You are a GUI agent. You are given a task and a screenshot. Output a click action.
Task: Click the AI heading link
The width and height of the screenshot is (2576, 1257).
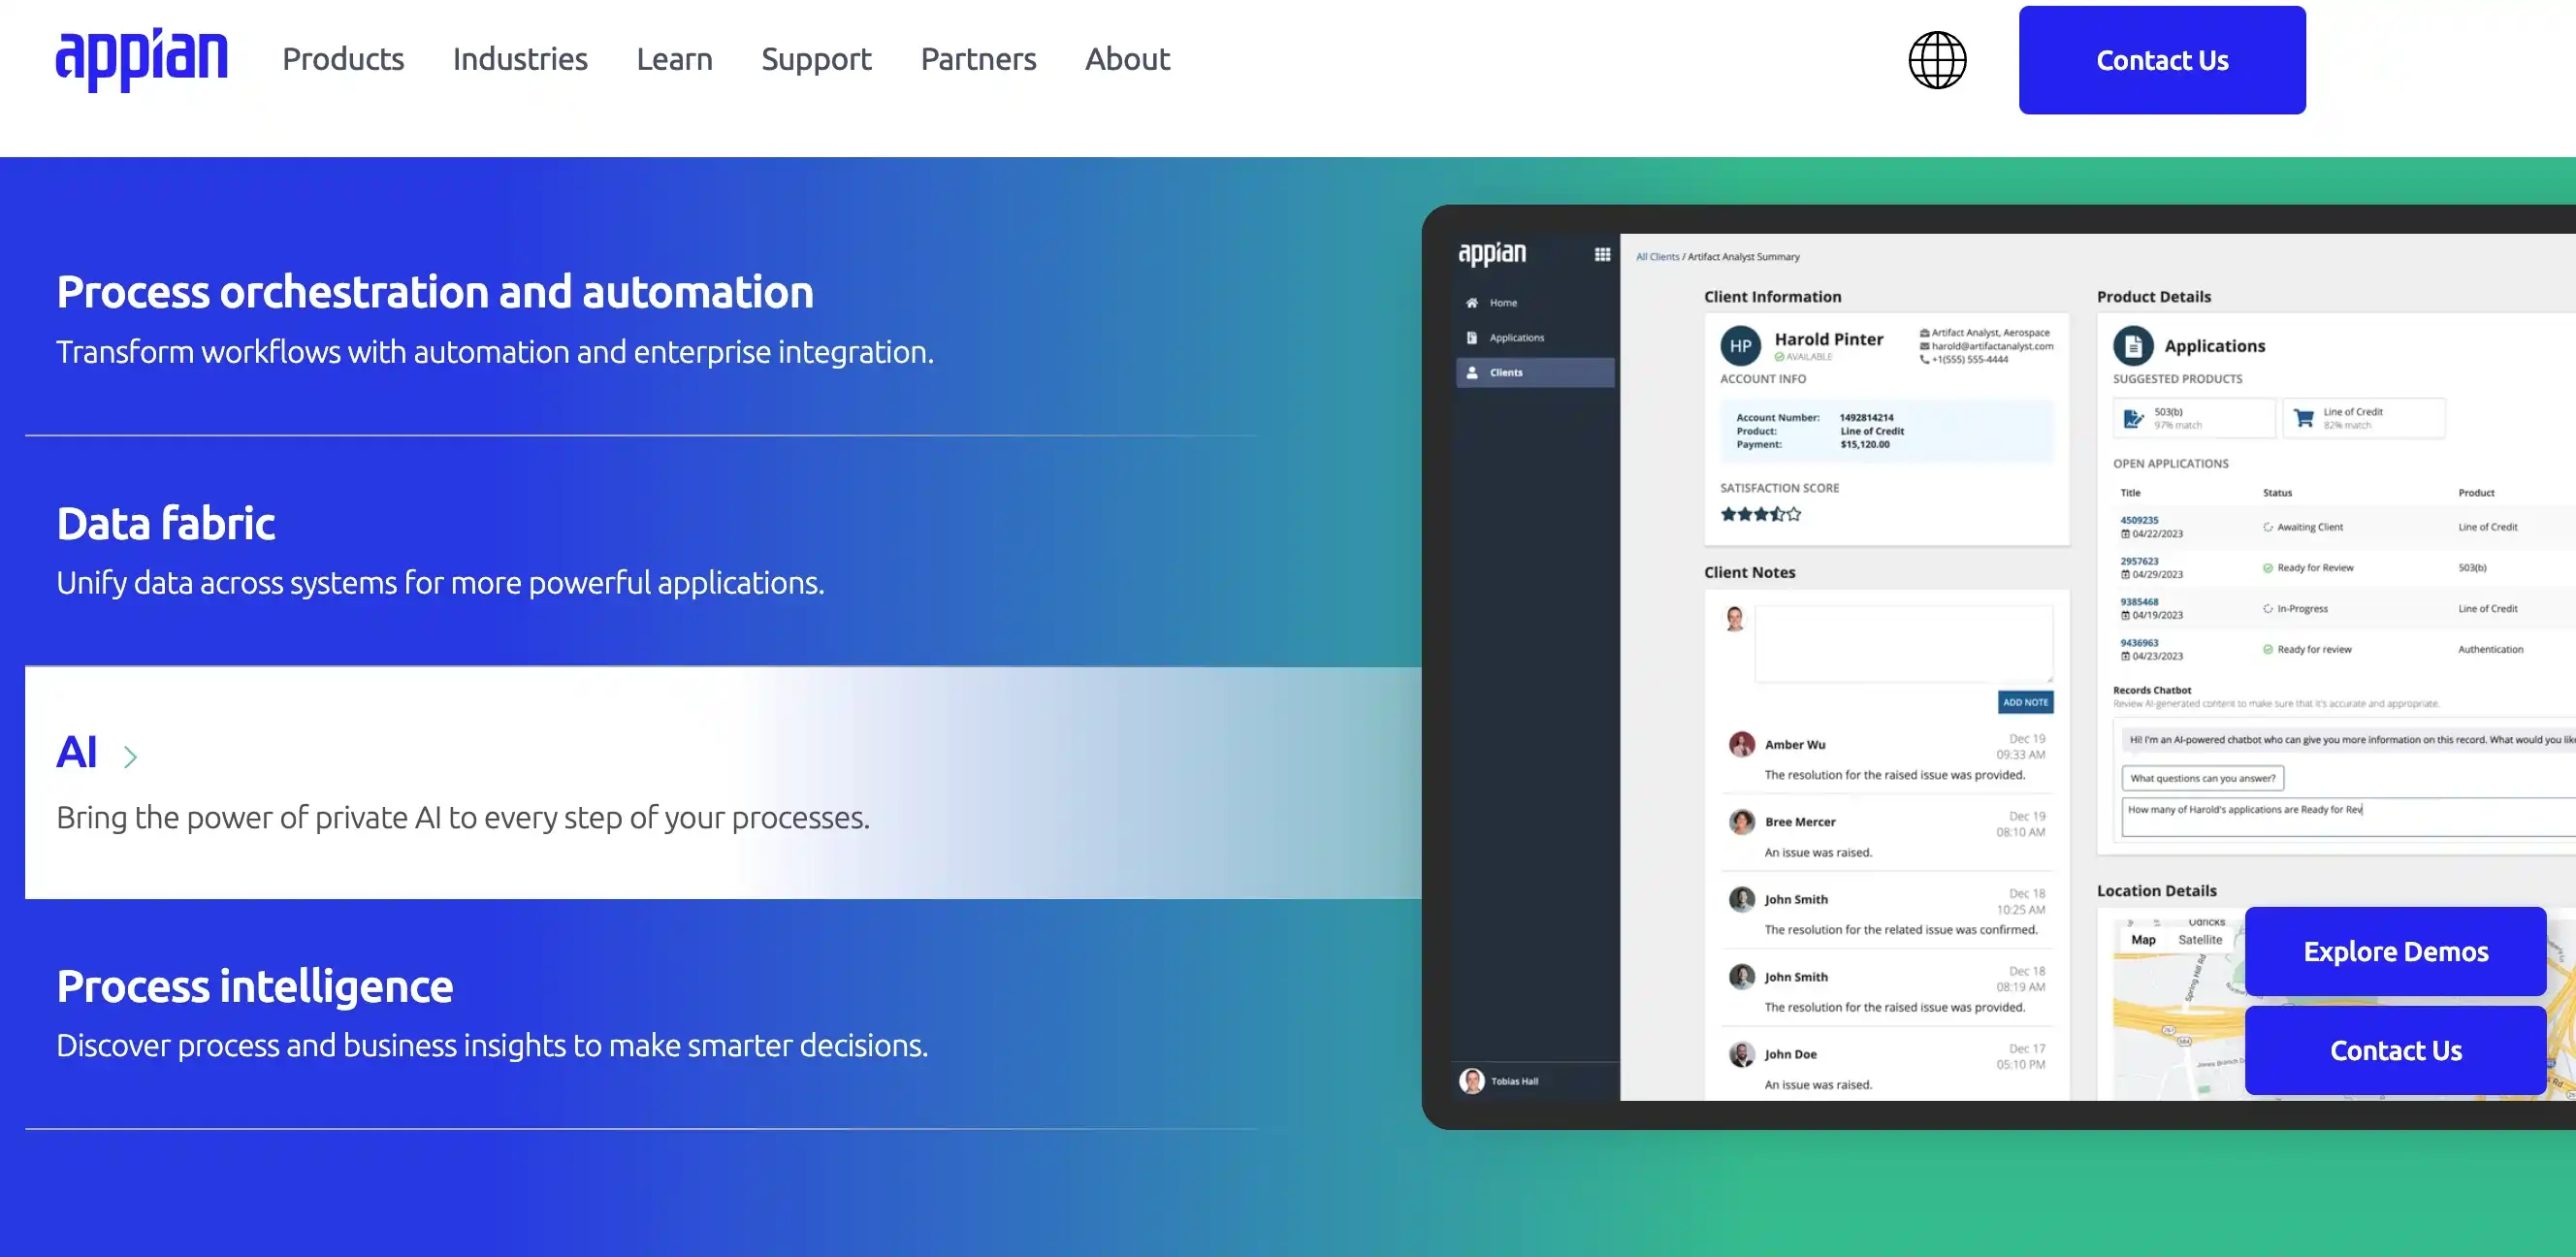tap(77, 752)
